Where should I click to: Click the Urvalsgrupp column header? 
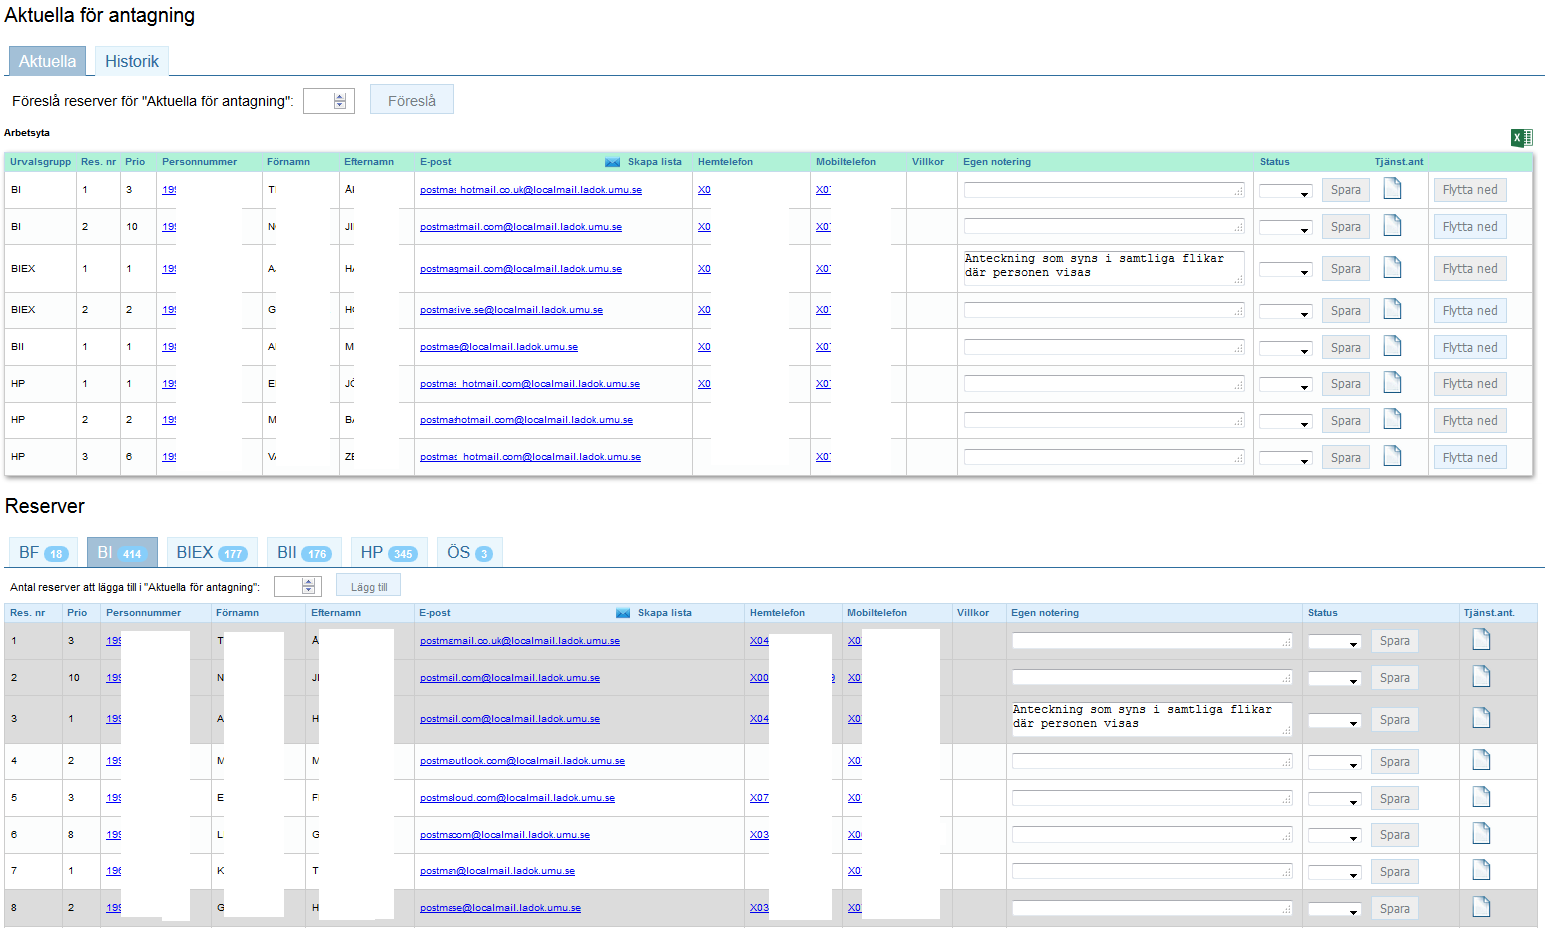[x=41, y=162]
